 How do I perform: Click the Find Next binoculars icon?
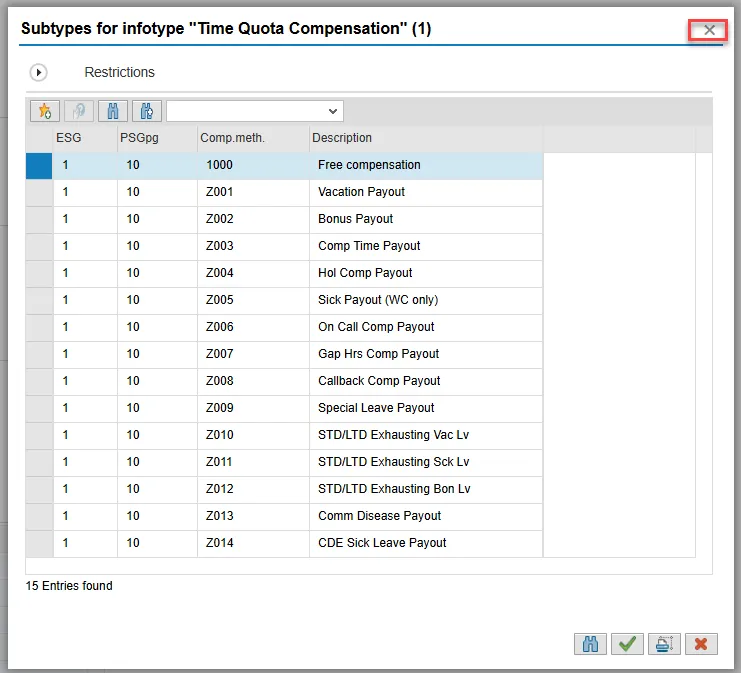pos(146,111)
